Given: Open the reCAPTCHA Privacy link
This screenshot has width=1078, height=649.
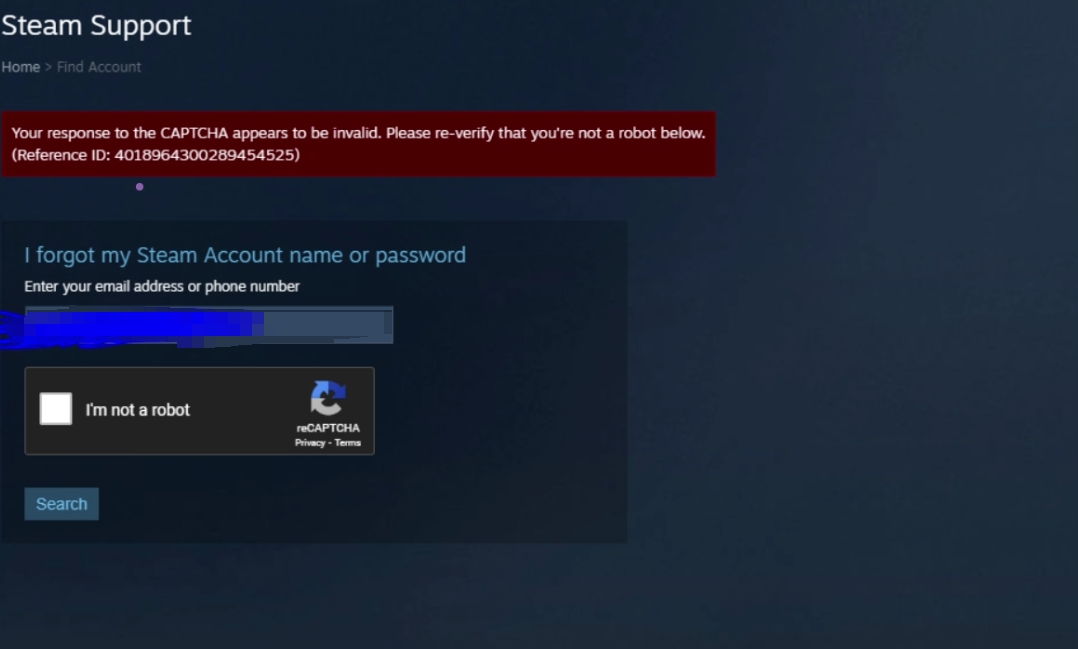Looking at the screenshot, I should pyautogui.click(x=309, y=443).
